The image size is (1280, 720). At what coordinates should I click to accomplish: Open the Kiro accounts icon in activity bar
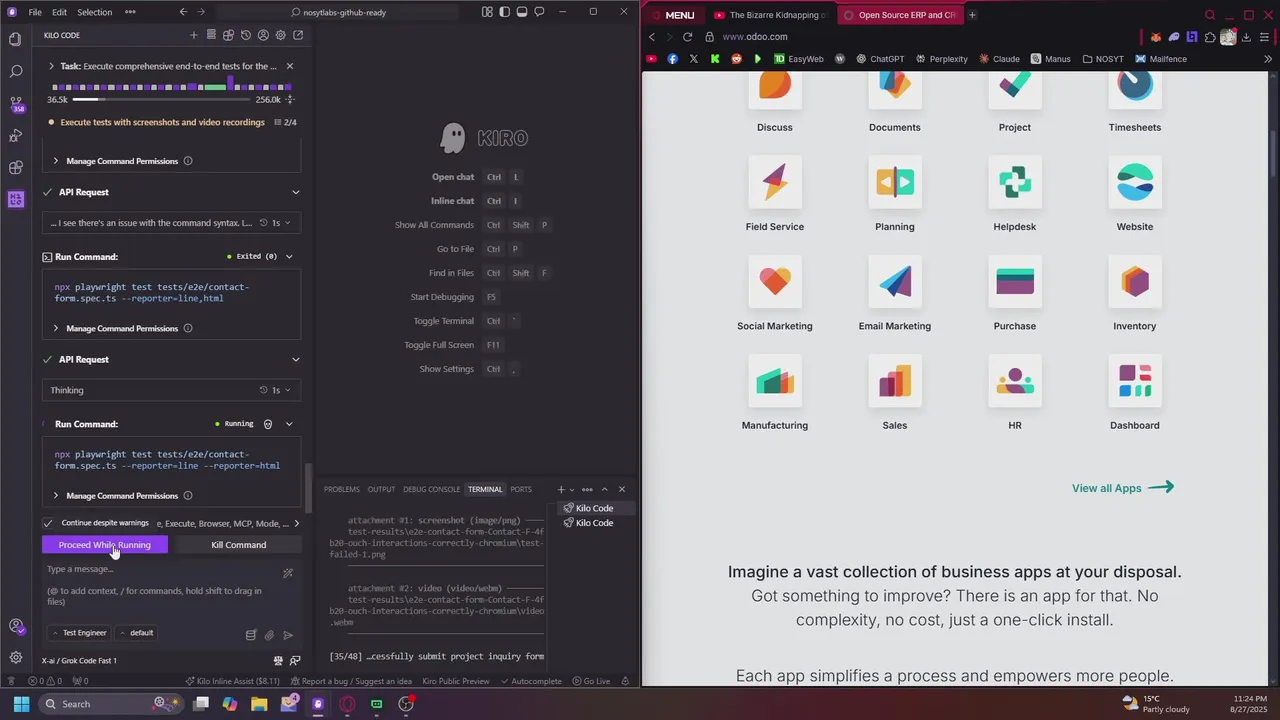[15, 626]
